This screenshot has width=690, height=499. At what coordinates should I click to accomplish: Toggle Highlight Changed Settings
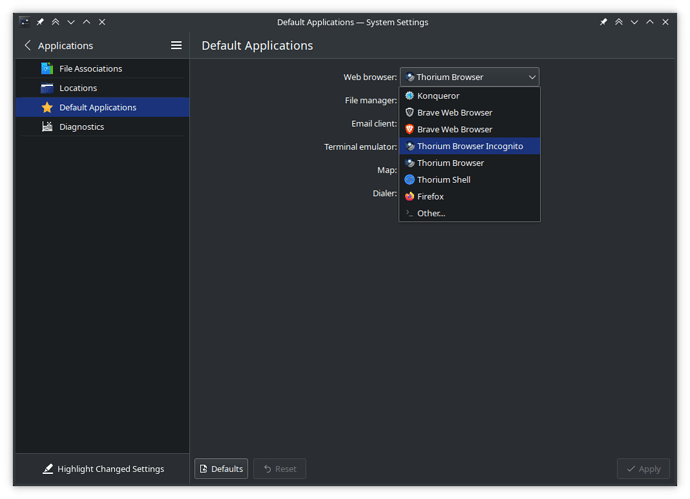102,469
